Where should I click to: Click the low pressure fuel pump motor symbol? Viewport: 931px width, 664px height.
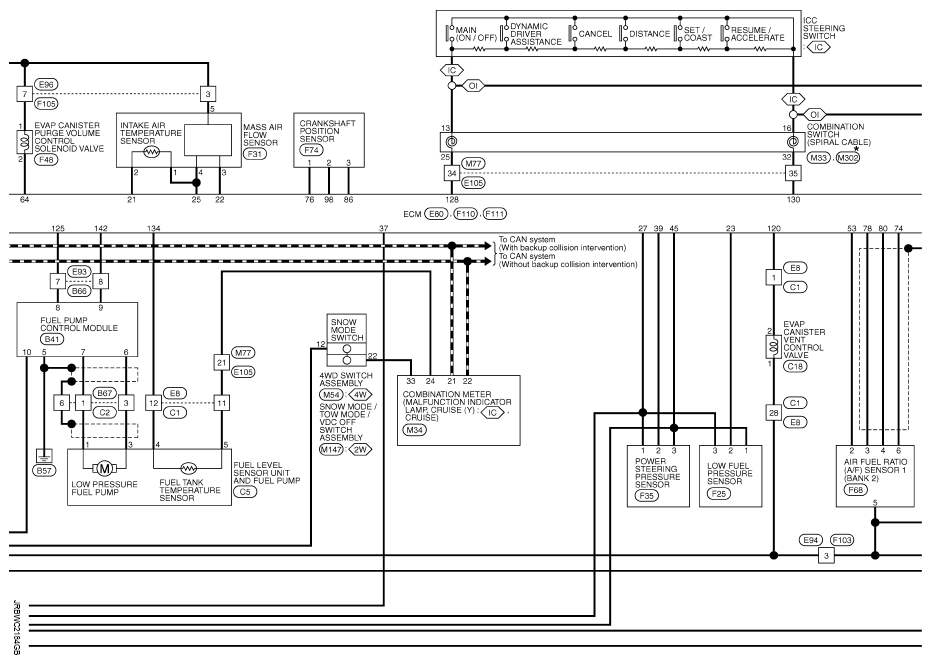[x=101, y=467]
